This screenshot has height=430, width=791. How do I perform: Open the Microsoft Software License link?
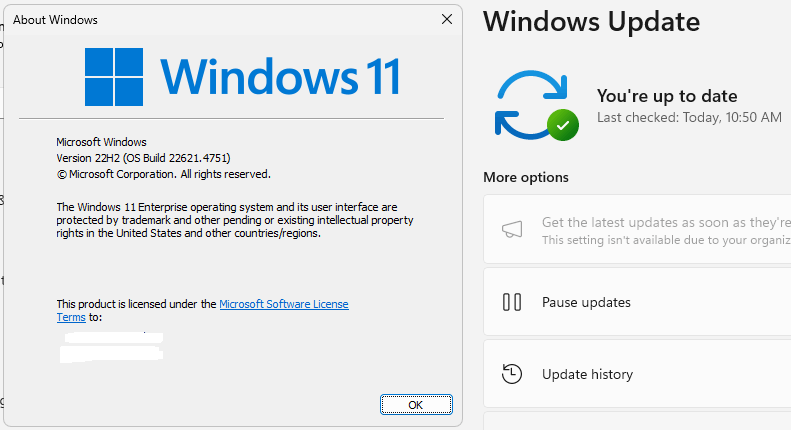pyautogui.click(x=284, y=304)
